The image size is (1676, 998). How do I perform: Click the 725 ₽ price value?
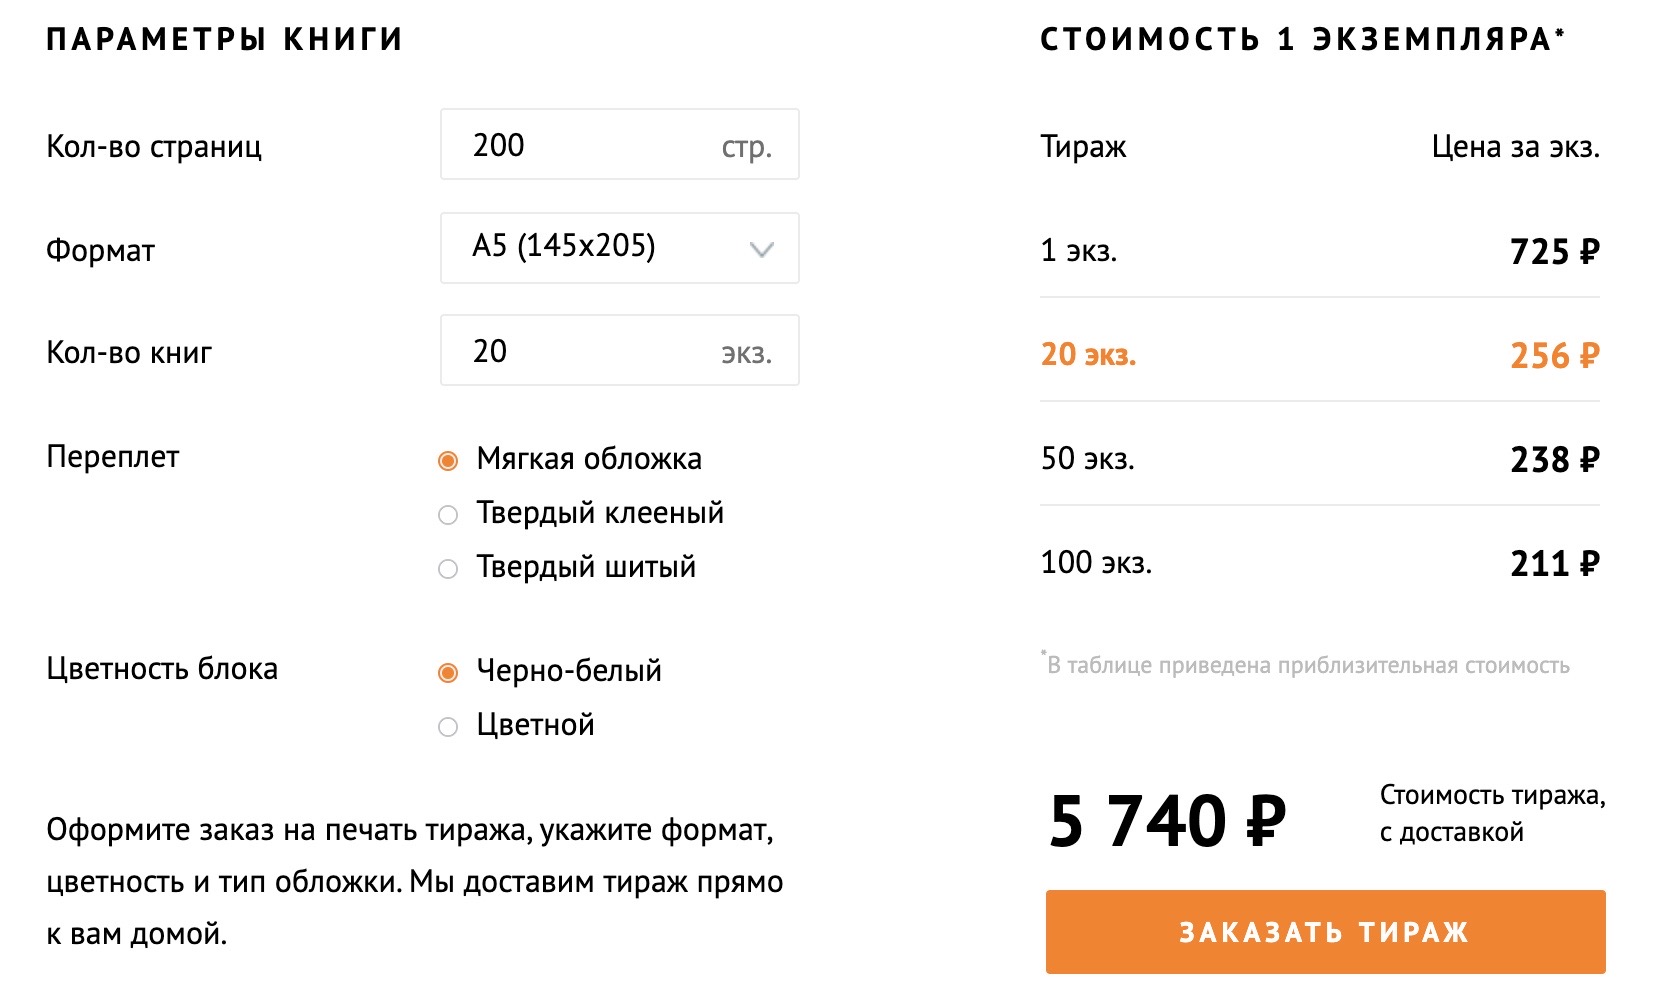[x=1554, y=251]
